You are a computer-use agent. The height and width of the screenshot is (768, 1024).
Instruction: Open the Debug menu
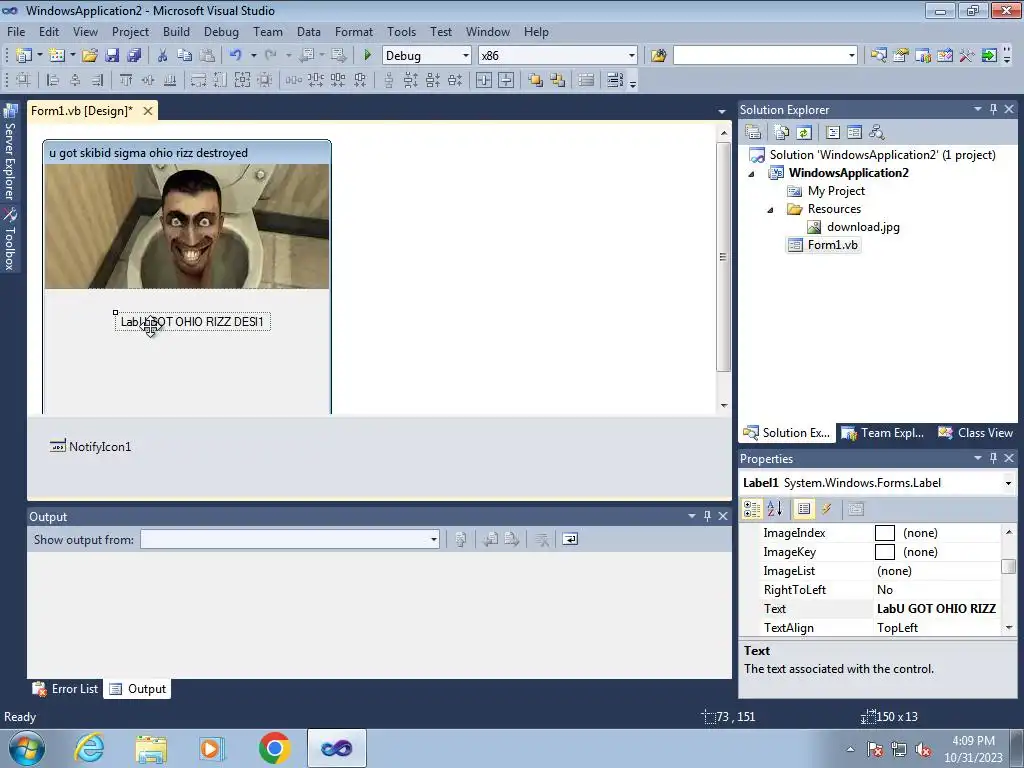[221, 31]
